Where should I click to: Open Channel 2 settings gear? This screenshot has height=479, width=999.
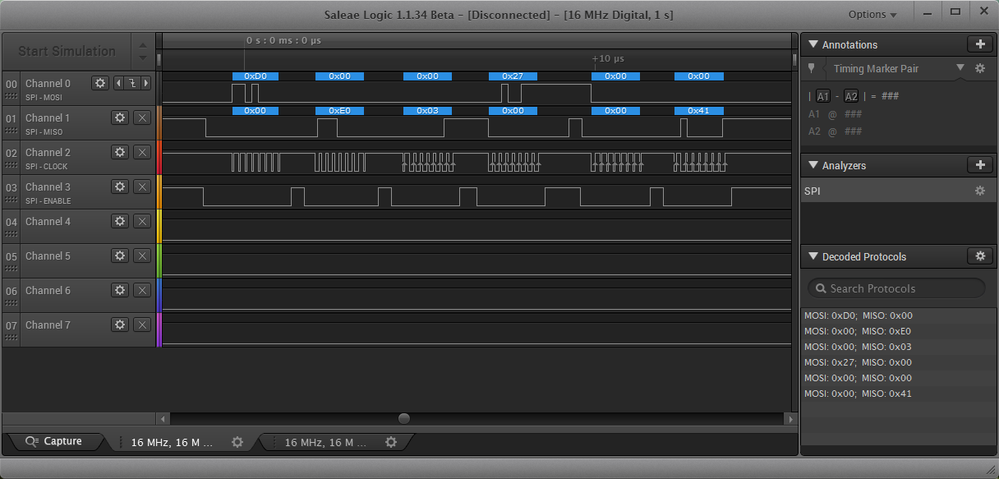[120, 152]
